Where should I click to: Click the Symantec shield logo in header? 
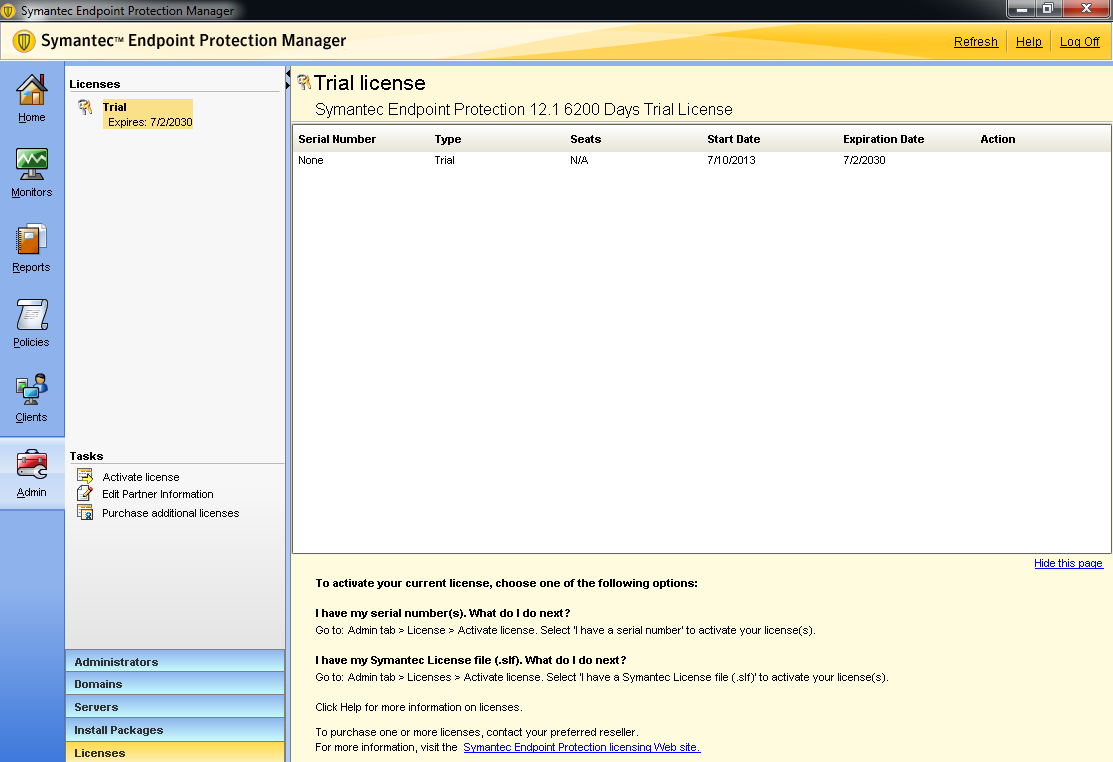(23, 40)
